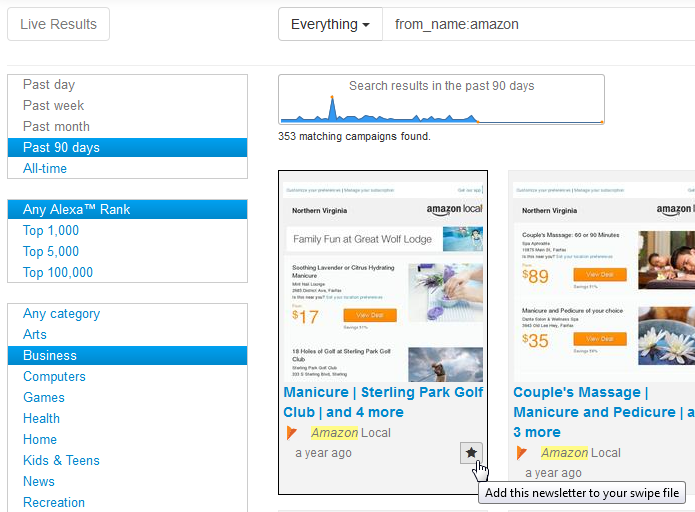Open the Everything dropdown
The image size is (695, 512).
[330, 24]
